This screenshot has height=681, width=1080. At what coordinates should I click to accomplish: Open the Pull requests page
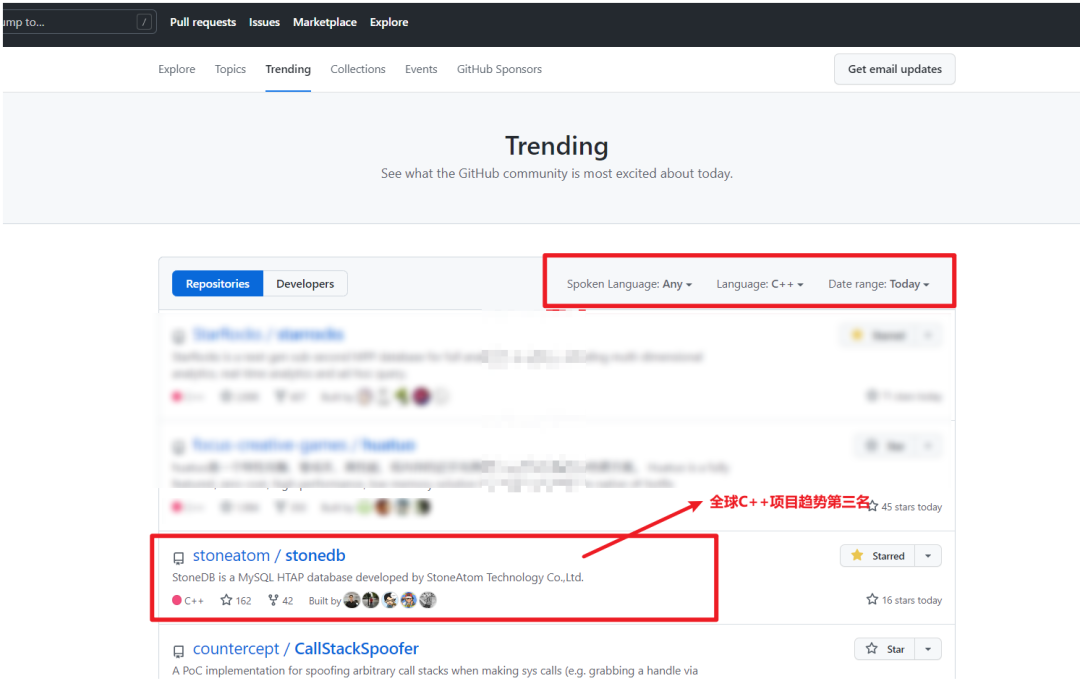(x=202, y=22)
